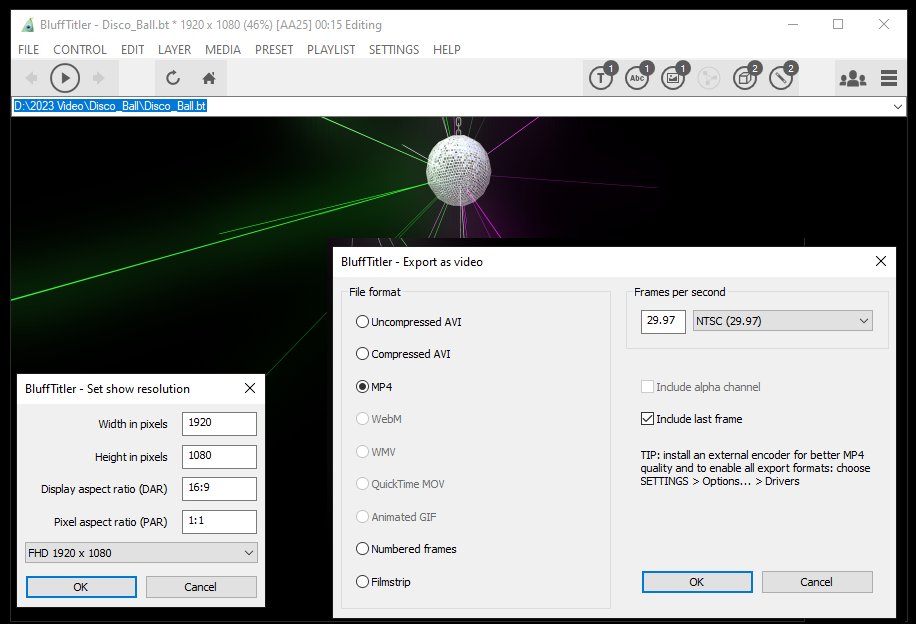Image resolution: width=916 pixels, height=624 pixels.
Task: Select the disabled WebM format option
Action: point(379,419)
